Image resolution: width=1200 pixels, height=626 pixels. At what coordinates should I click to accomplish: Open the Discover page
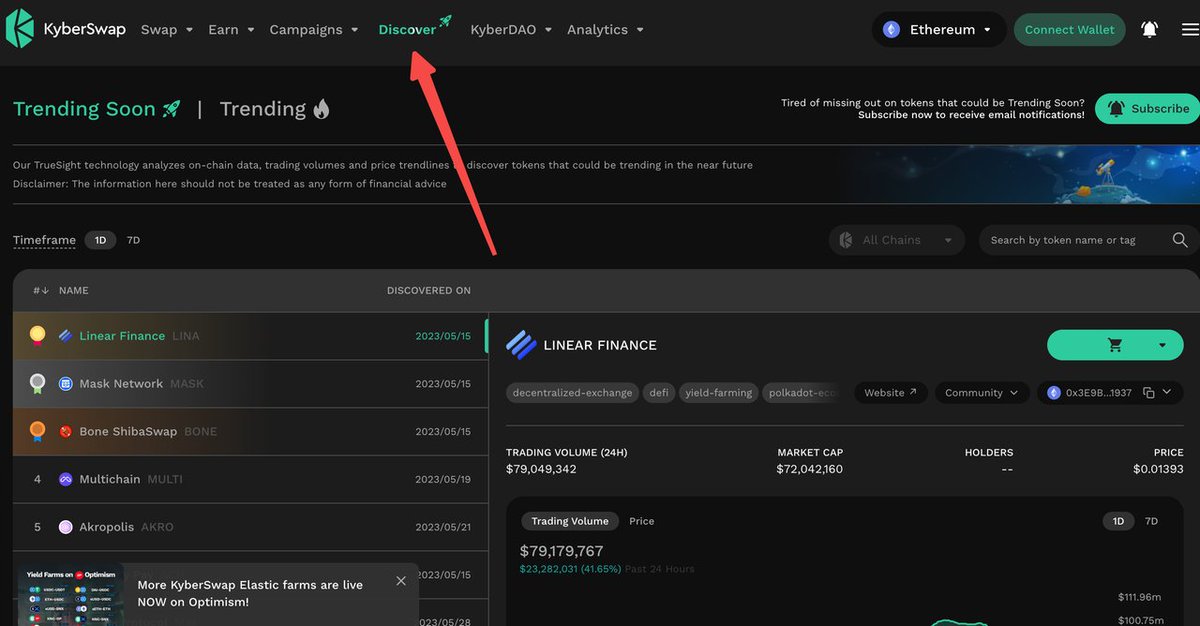click(x=407, y=30)
